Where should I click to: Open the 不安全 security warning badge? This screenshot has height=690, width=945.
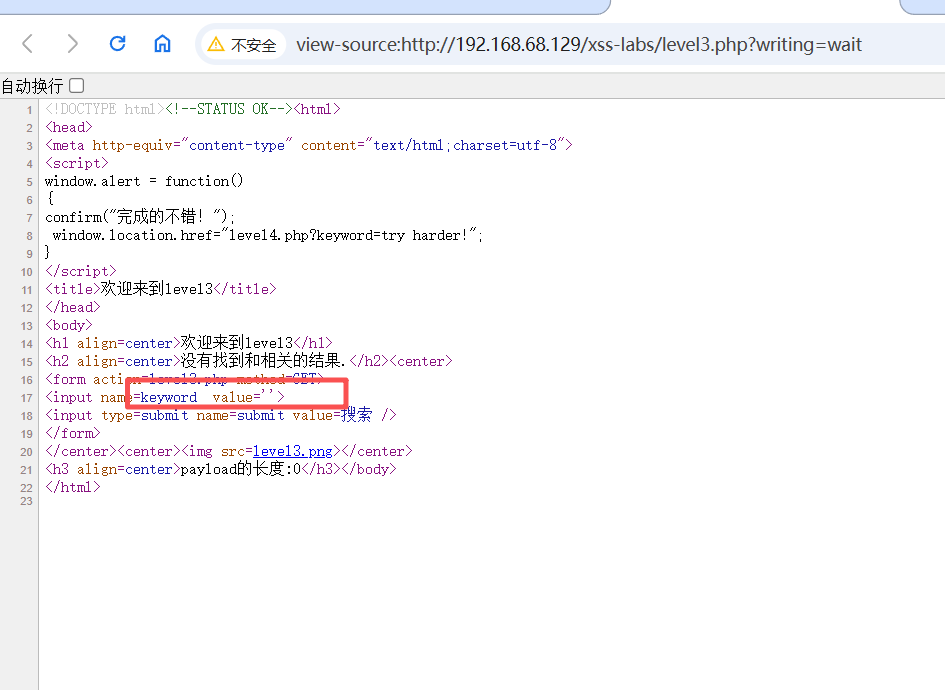click(x=242, y=45)
